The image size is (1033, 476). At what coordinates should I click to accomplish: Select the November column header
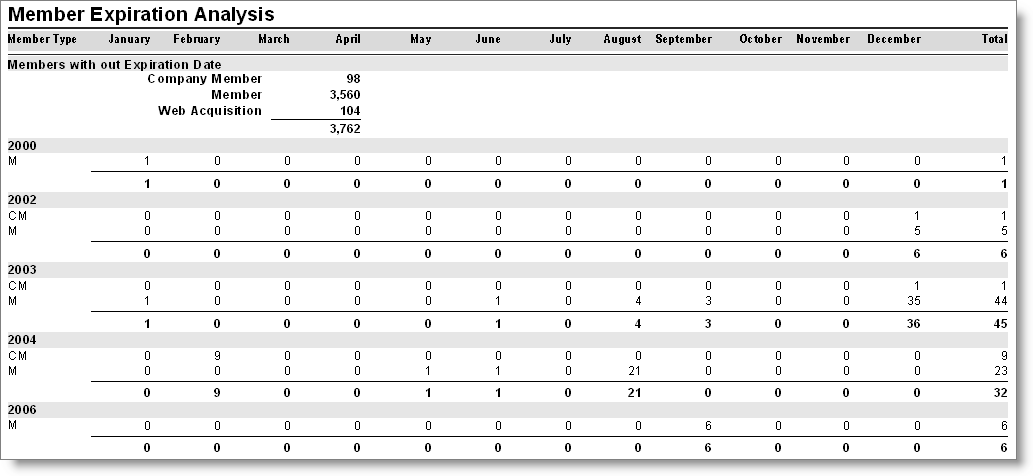(824, 39)
